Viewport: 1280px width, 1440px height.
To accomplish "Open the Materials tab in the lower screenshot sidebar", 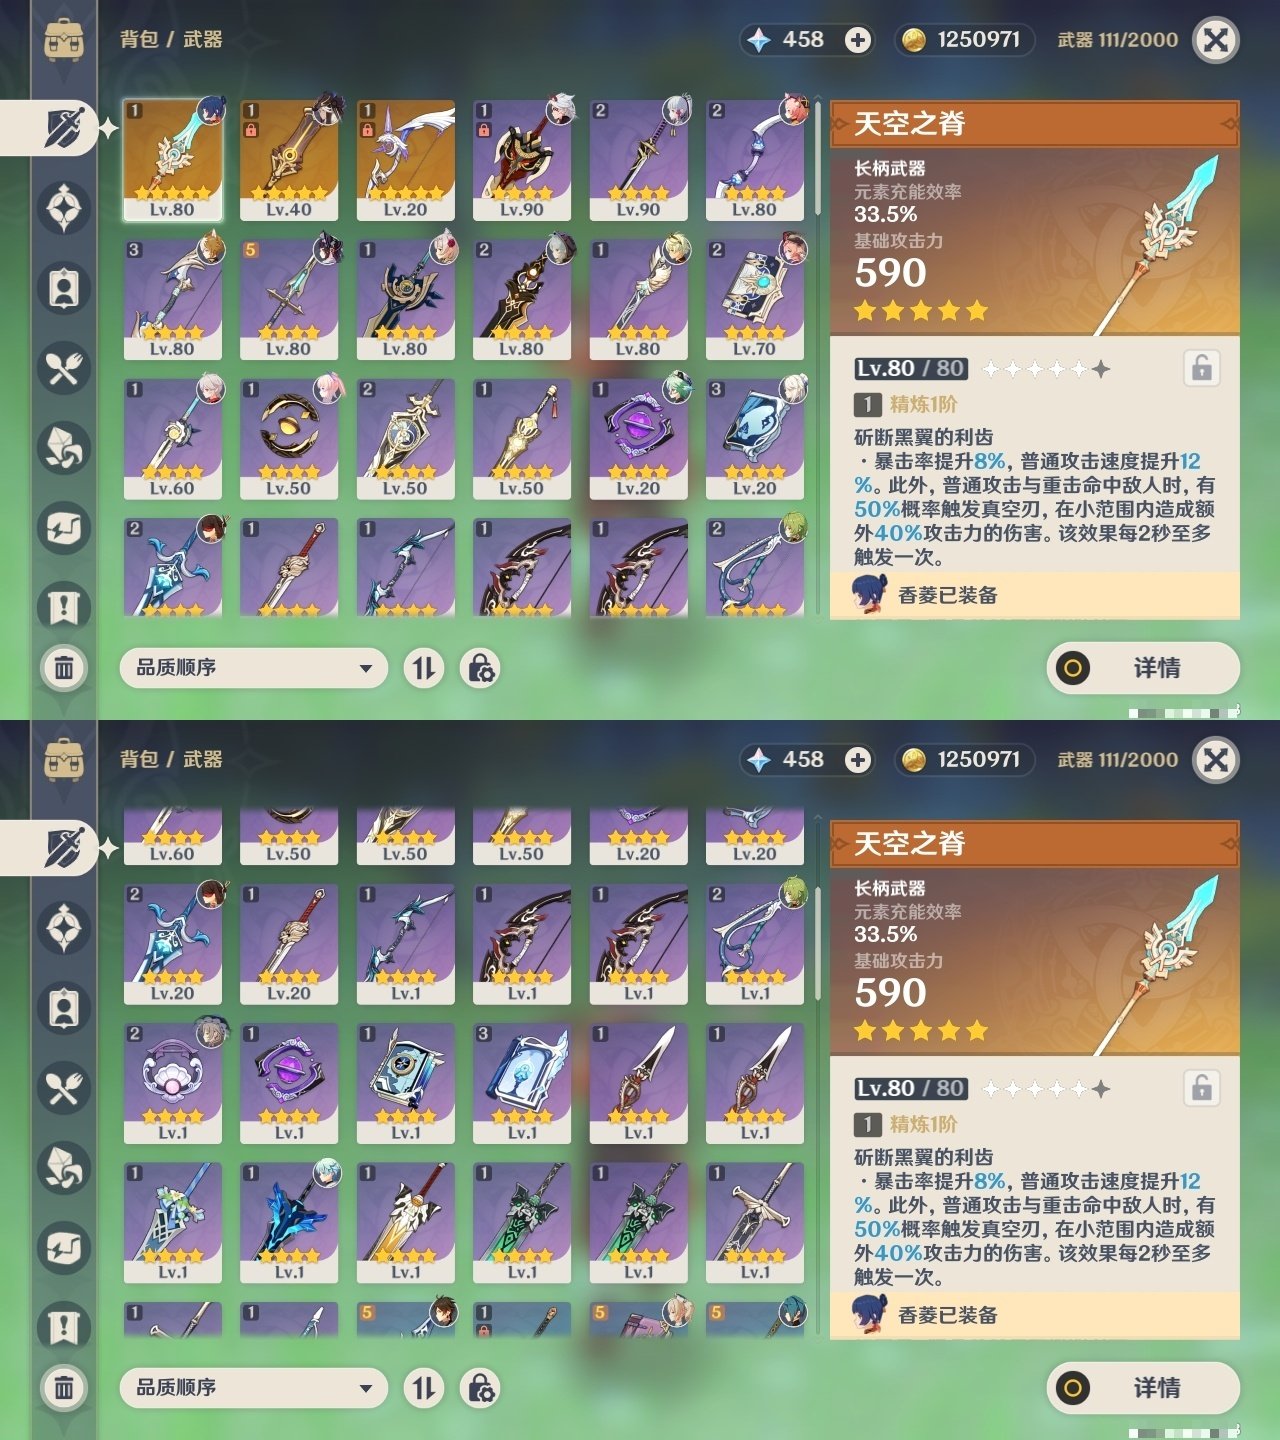I will pos(64,1168).
